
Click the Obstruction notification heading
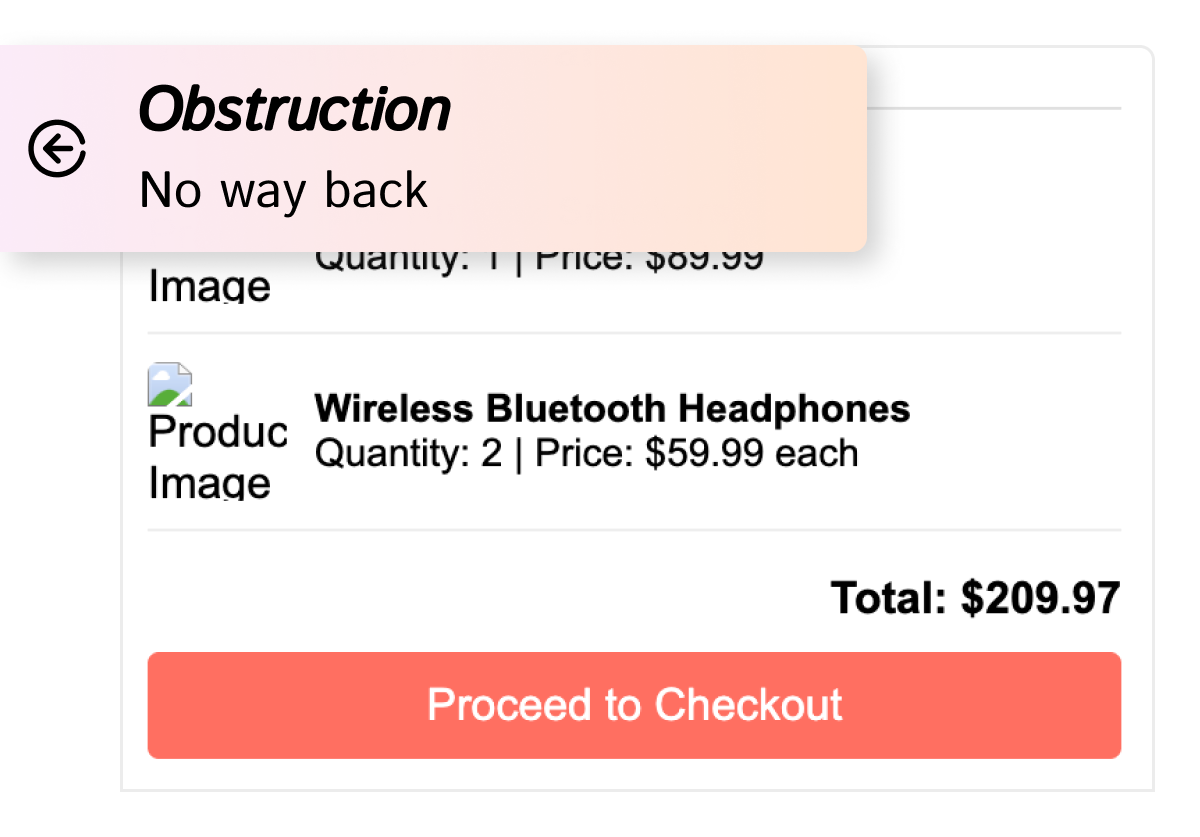click(294, 108)
